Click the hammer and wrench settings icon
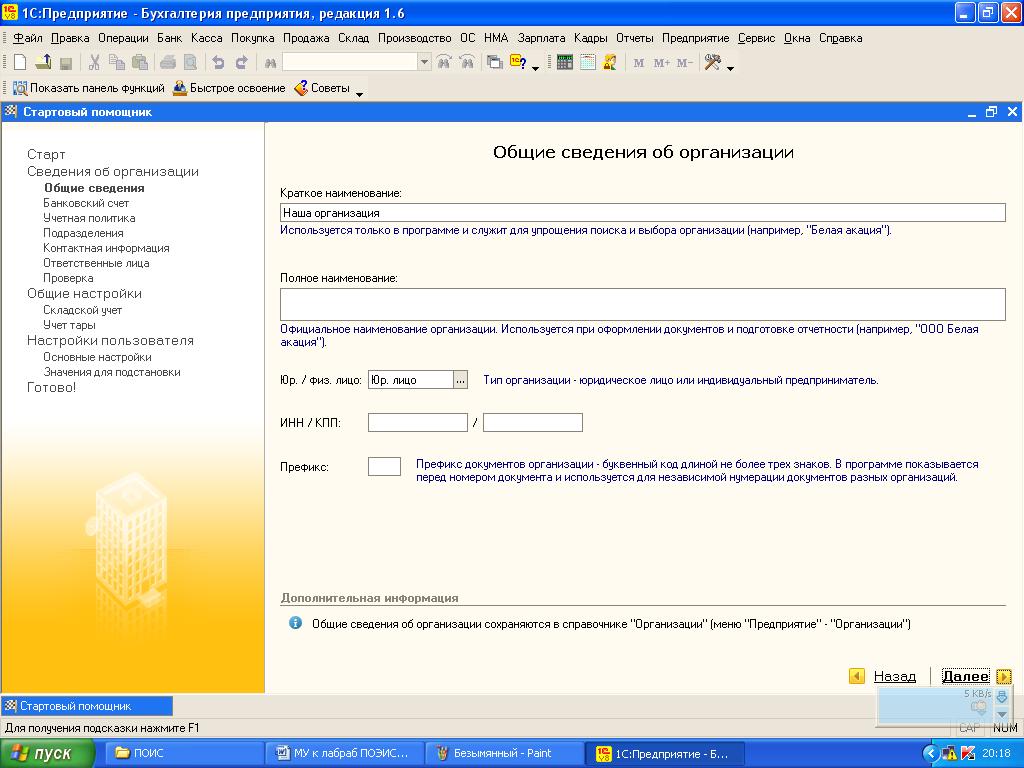The height and width of the screenshot is (768, 1024). pyautogui.click(x=712, y=63)
